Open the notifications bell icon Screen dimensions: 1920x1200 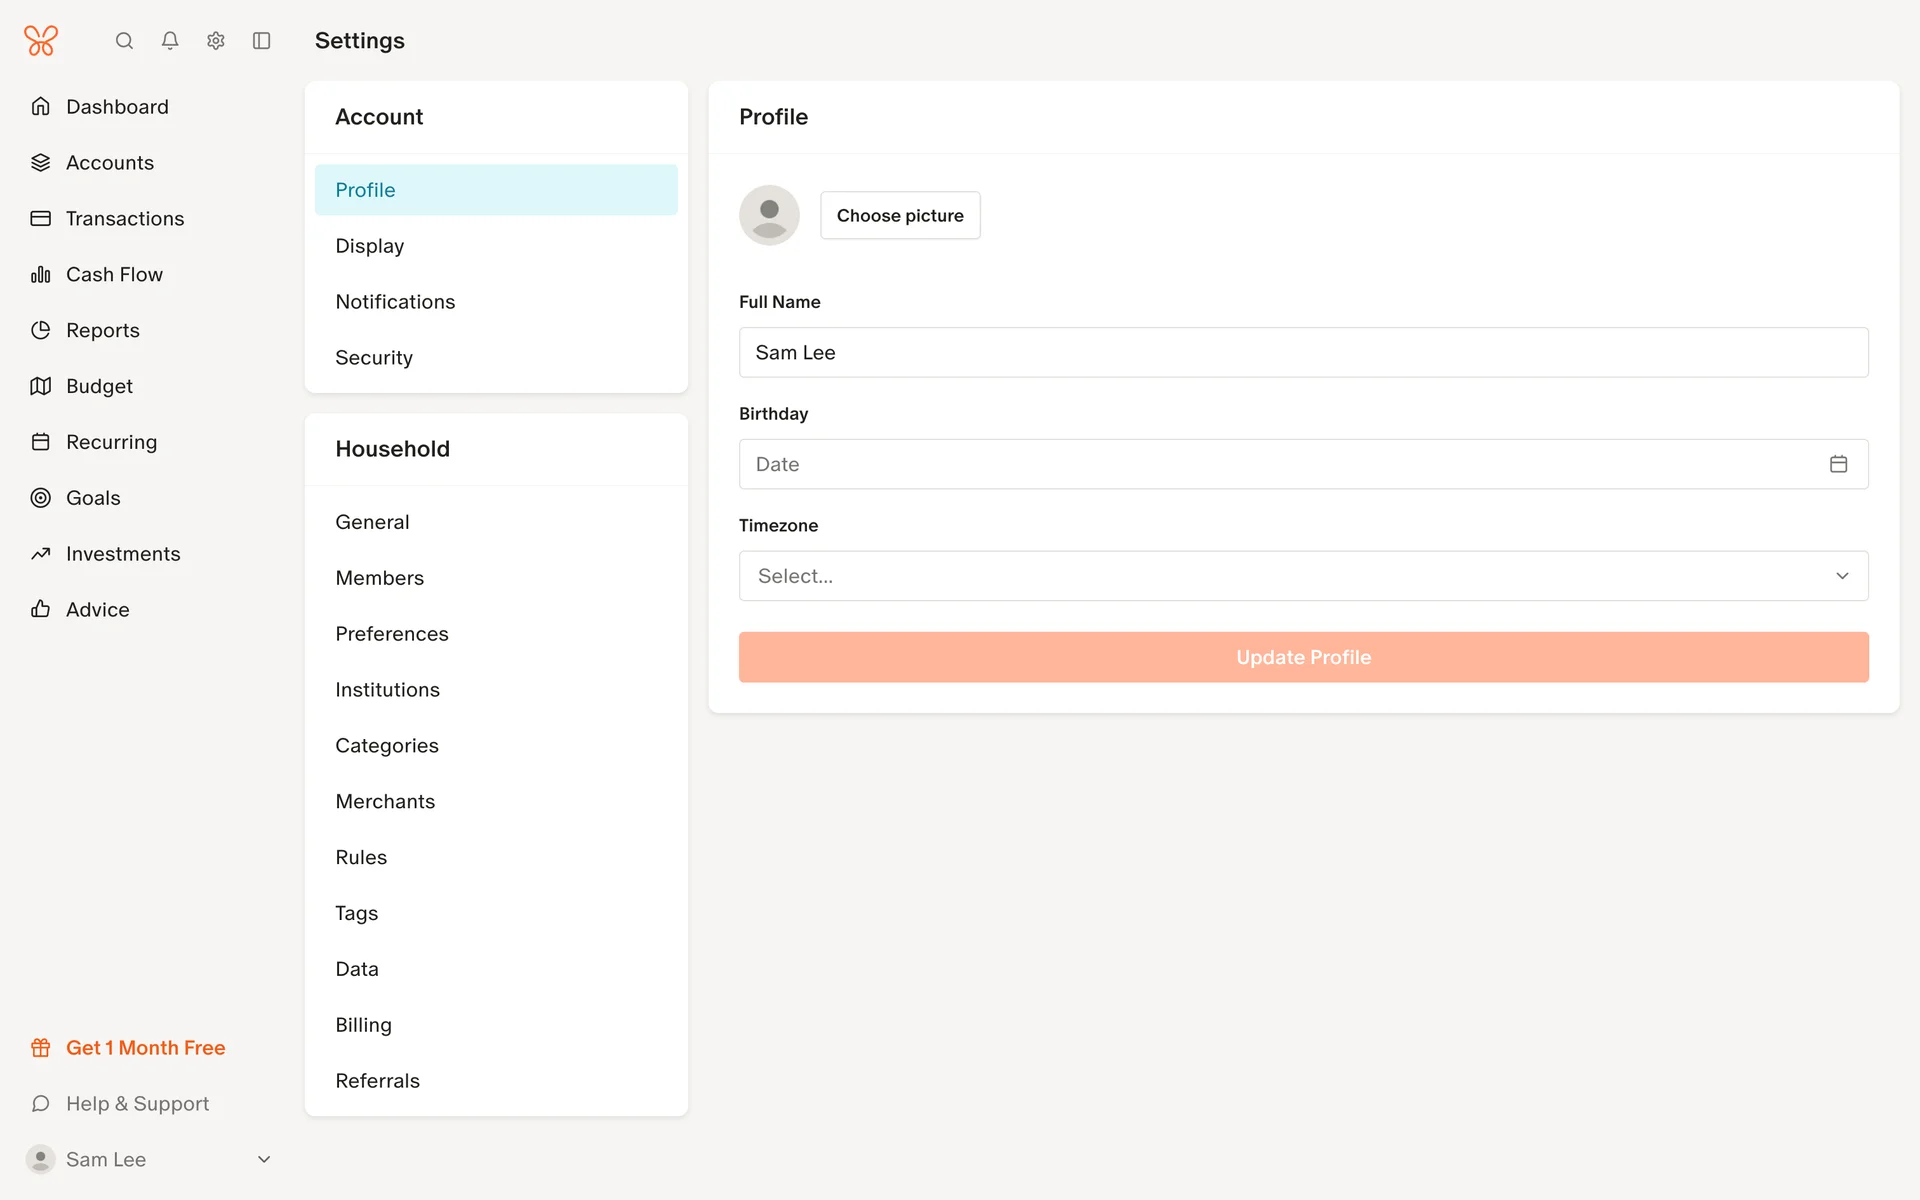pos(170,41)
